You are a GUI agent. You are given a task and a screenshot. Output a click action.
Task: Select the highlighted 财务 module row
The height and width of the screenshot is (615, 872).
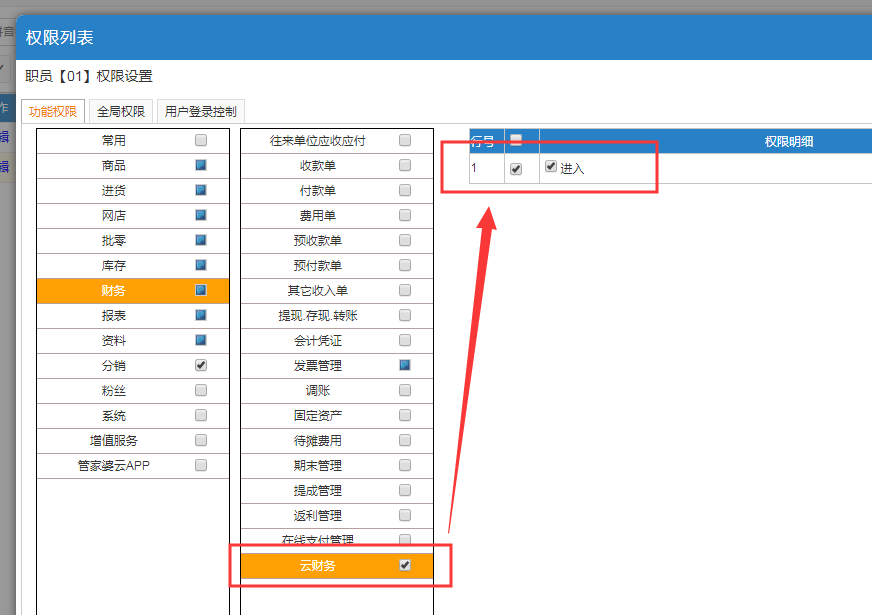[x=133, y=291]
